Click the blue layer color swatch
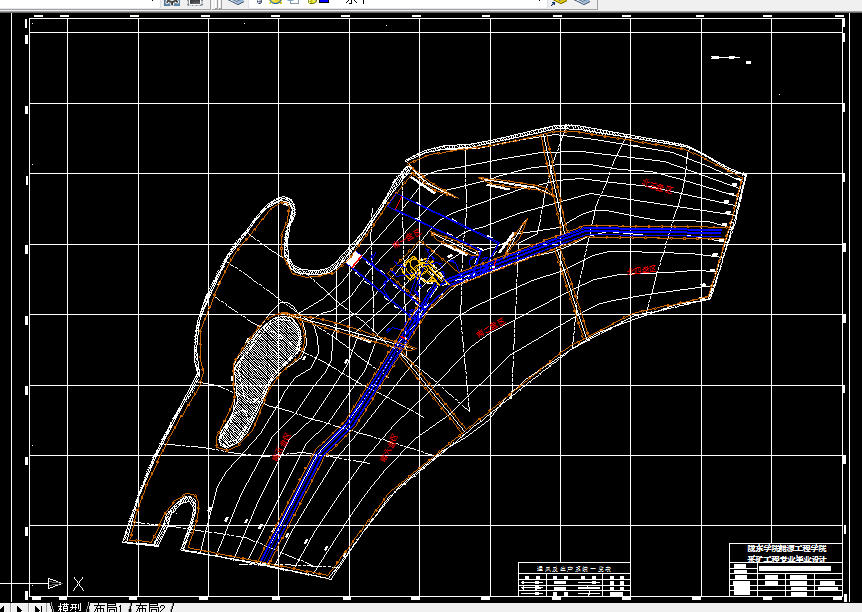 coord(324,2)
